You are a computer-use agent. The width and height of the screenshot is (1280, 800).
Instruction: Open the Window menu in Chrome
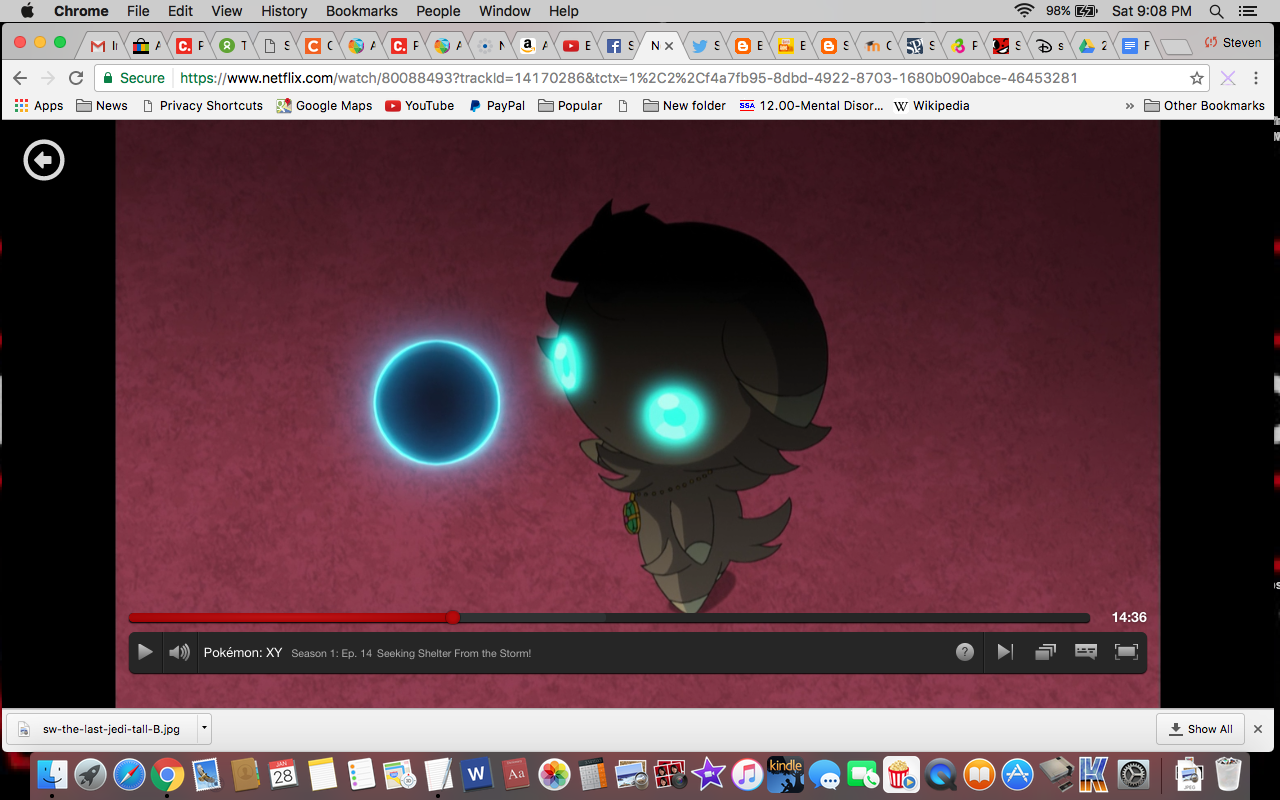click(505, 11)
